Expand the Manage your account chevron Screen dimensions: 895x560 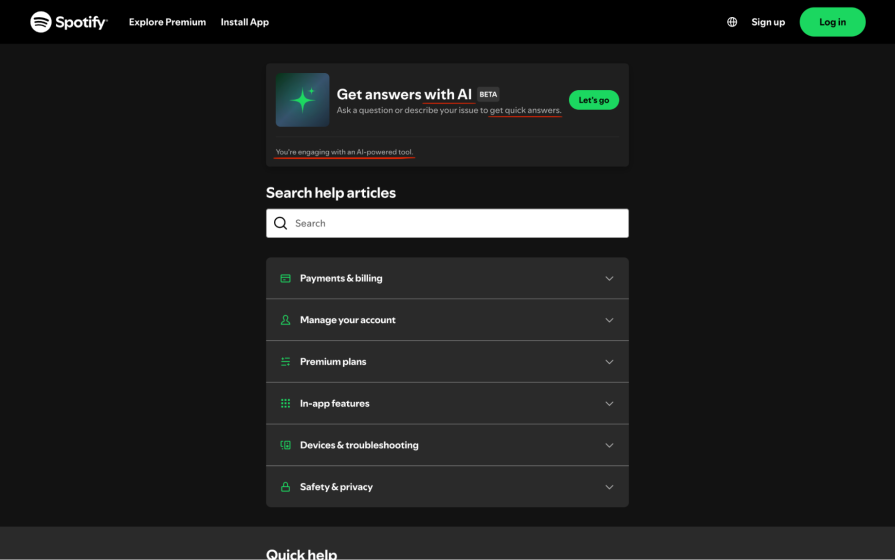pyautogui.click(x=609, y=320)
